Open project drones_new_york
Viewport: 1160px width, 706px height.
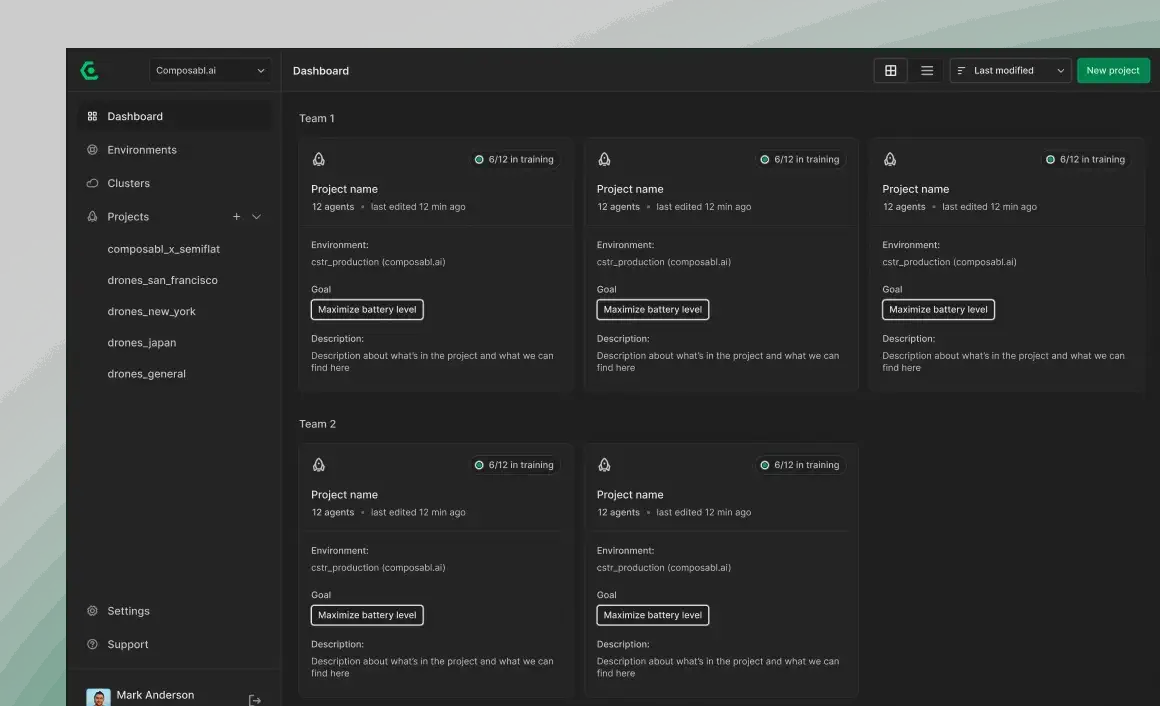tap(152, 312)
